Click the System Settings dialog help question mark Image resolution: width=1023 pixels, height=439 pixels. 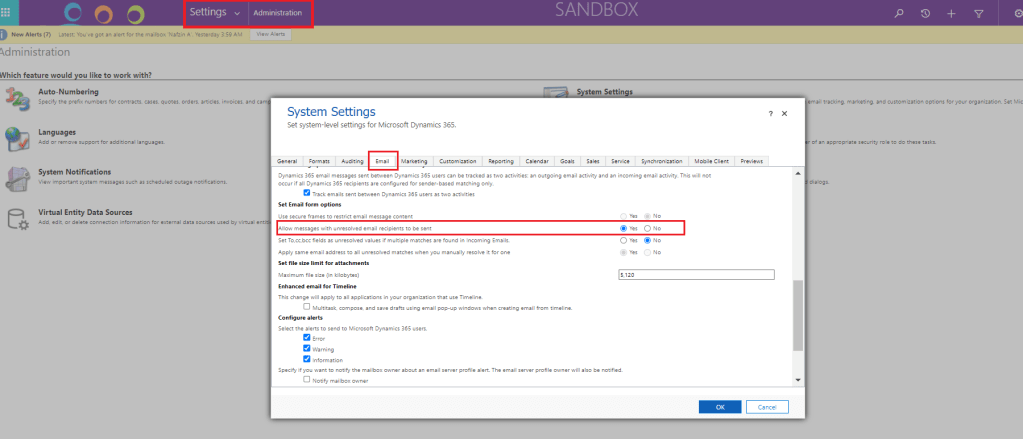[770, 114]
